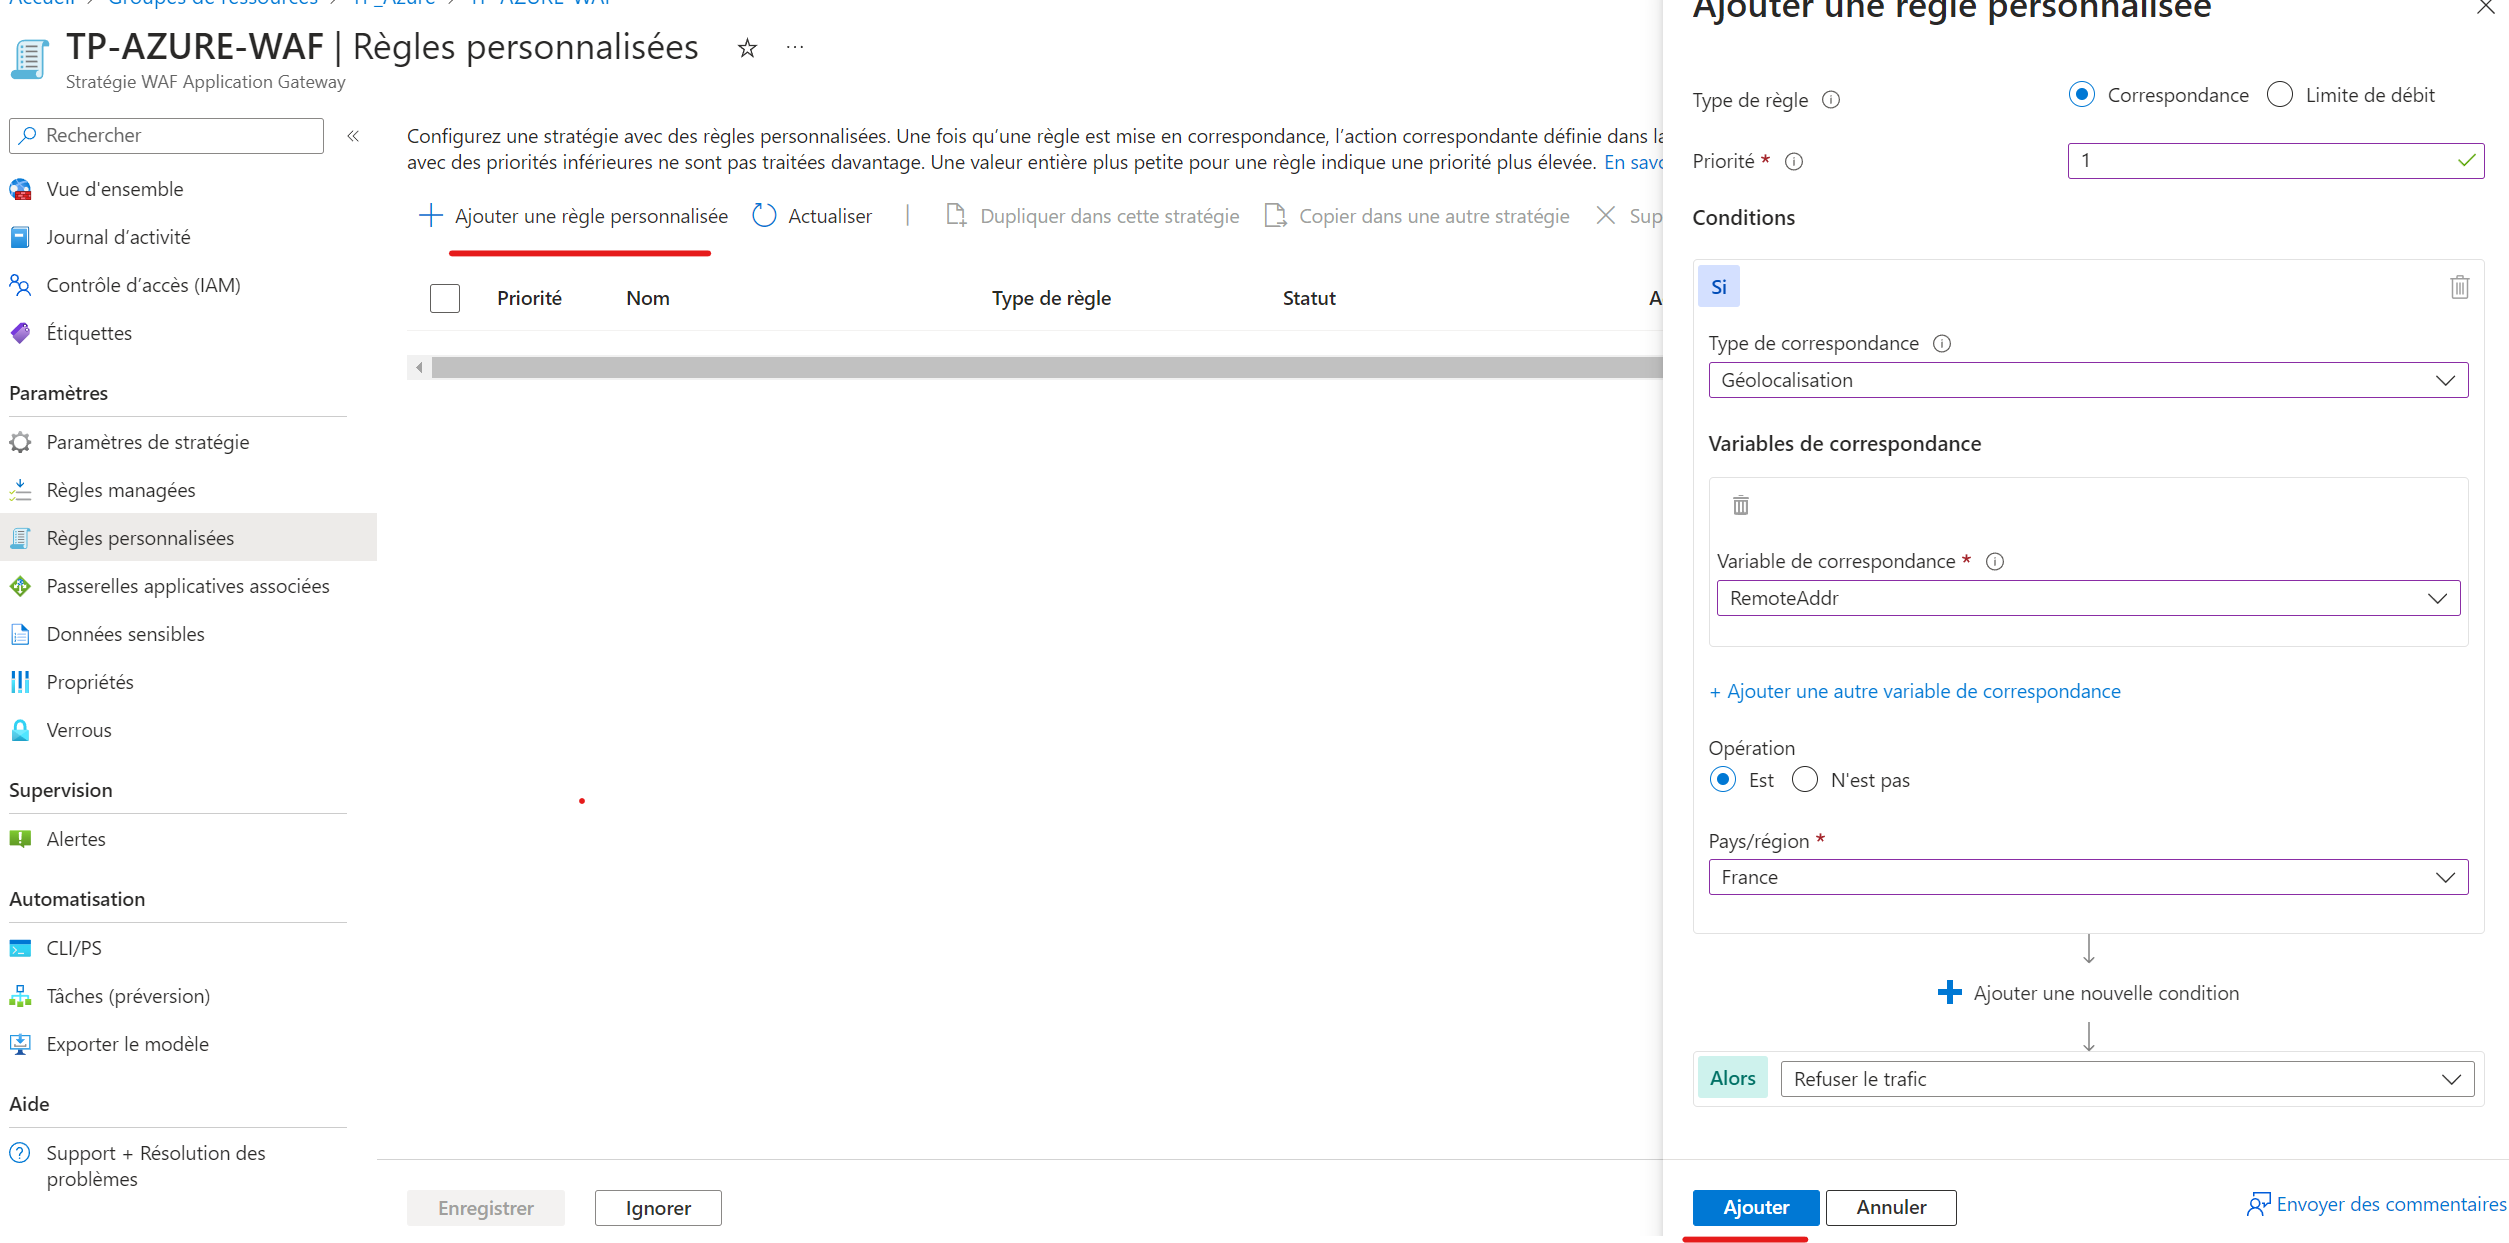Show info tooltip for Priorité
The image size is (2509, 1243).
(1794, 162)
